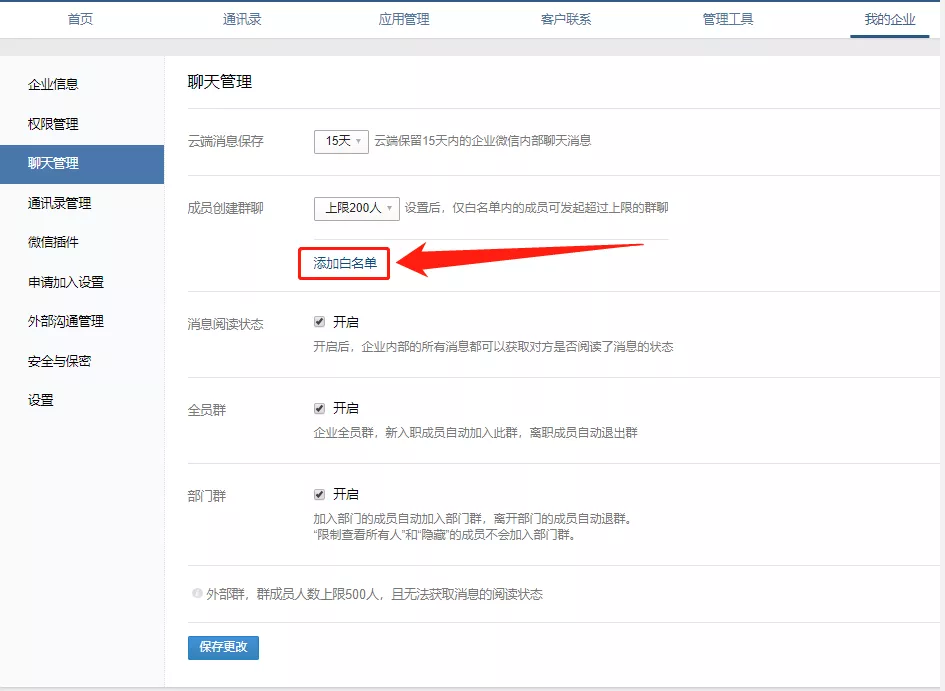The width and height of the screenshot is (945, 691).
Task: Go to the 客户联系 tab
Action: tap(565, 17)
